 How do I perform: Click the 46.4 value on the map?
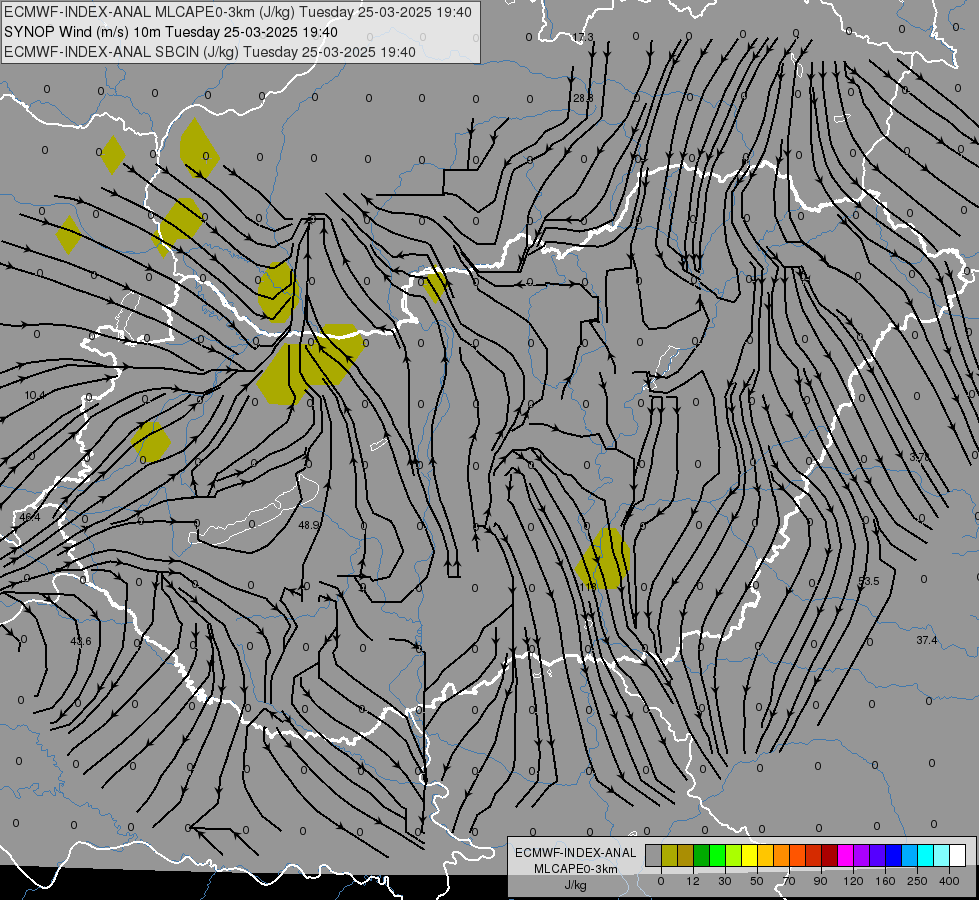[x=29, y=517]
